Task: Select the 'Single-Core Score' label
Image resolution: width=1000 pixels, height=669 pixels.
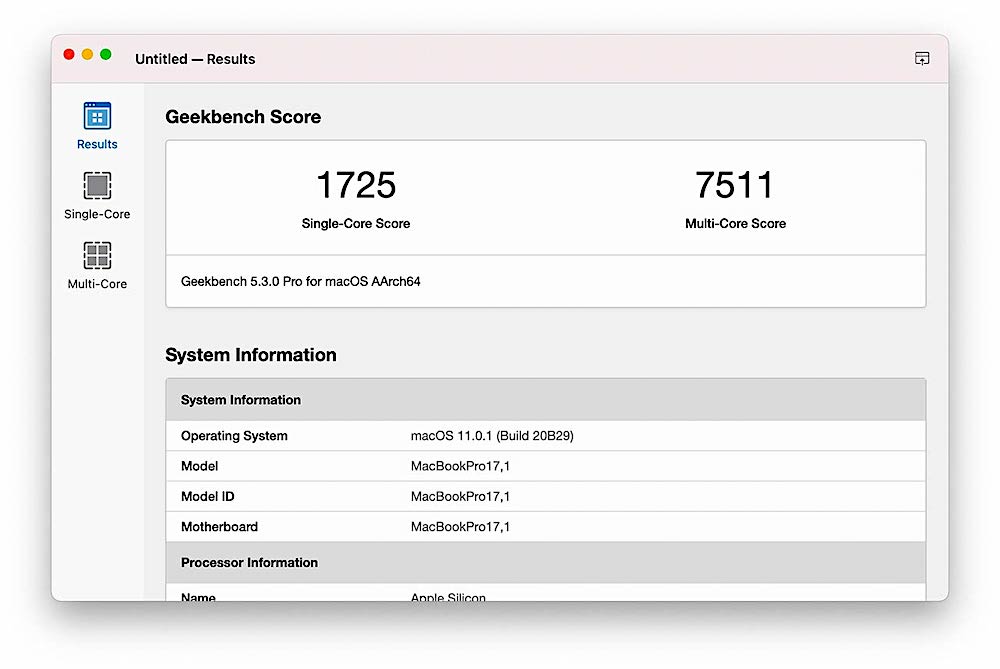Action: click(356, 224)
